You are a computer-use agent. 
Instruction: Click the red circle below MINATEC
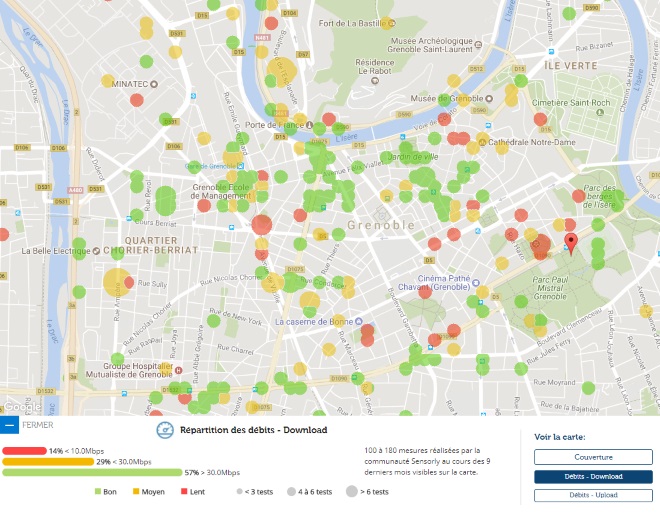tap(137, 101)
